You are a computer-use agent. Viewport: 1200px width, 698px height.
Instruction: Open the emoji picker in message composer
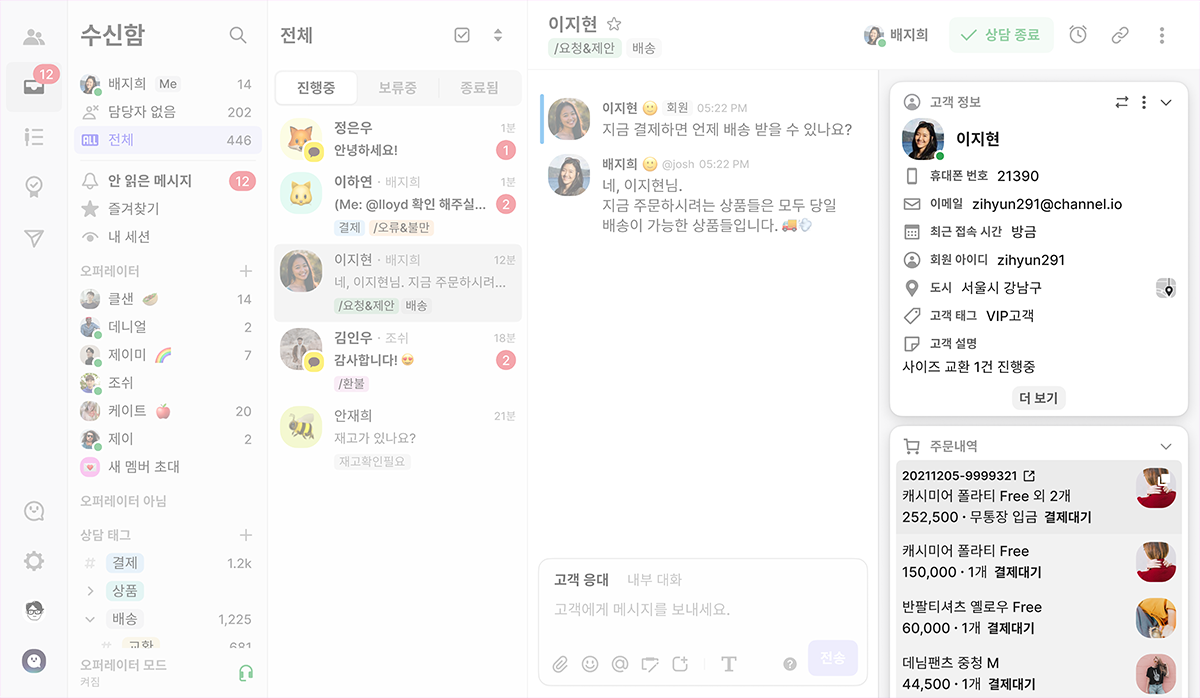(590, 663)
